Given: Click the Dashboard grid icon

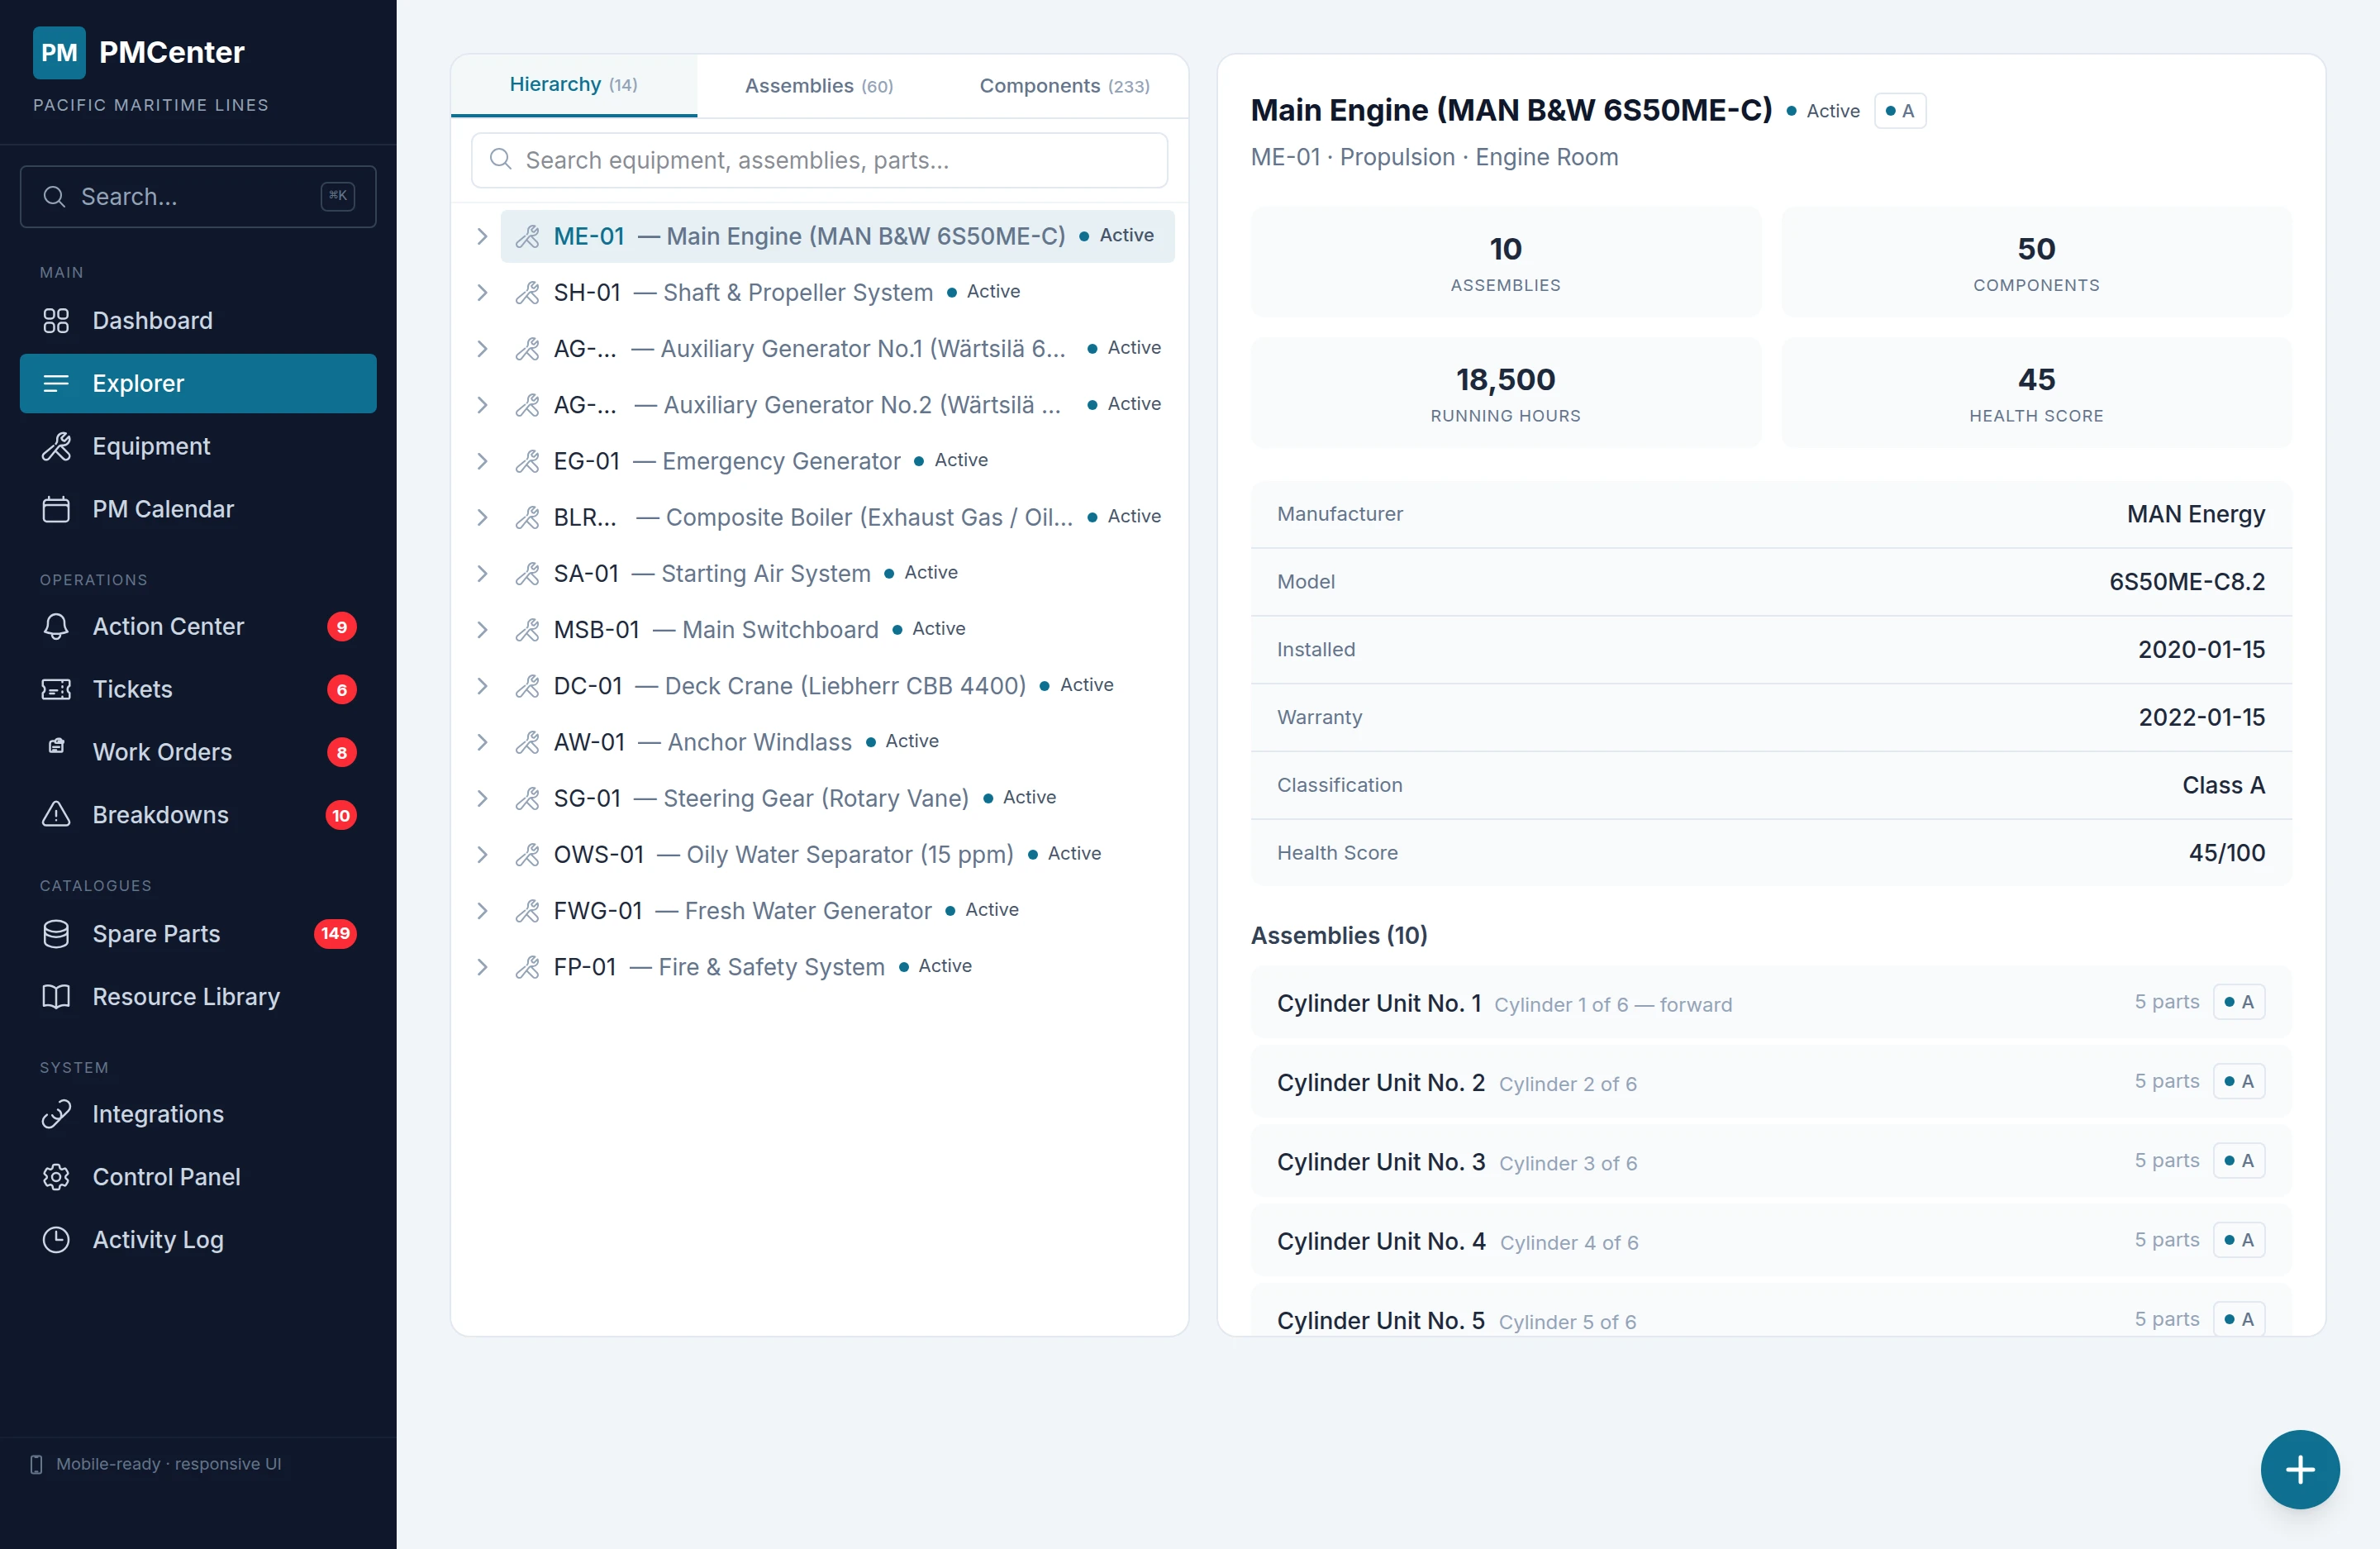Looking at the screenshot, I should (56, 321).
